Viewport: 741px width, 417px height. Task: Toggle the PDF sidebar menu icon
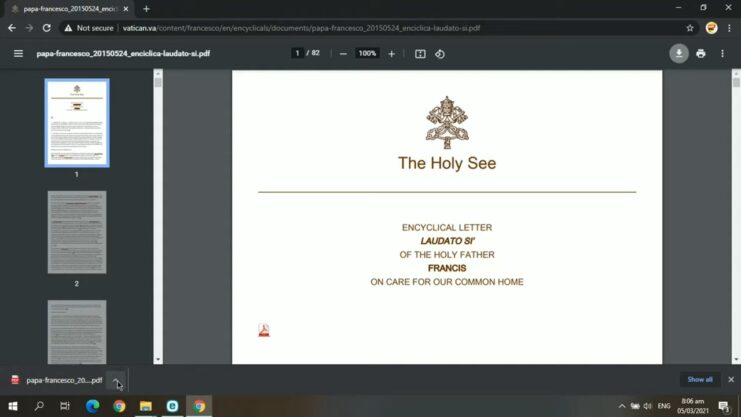tap(18, 54)
